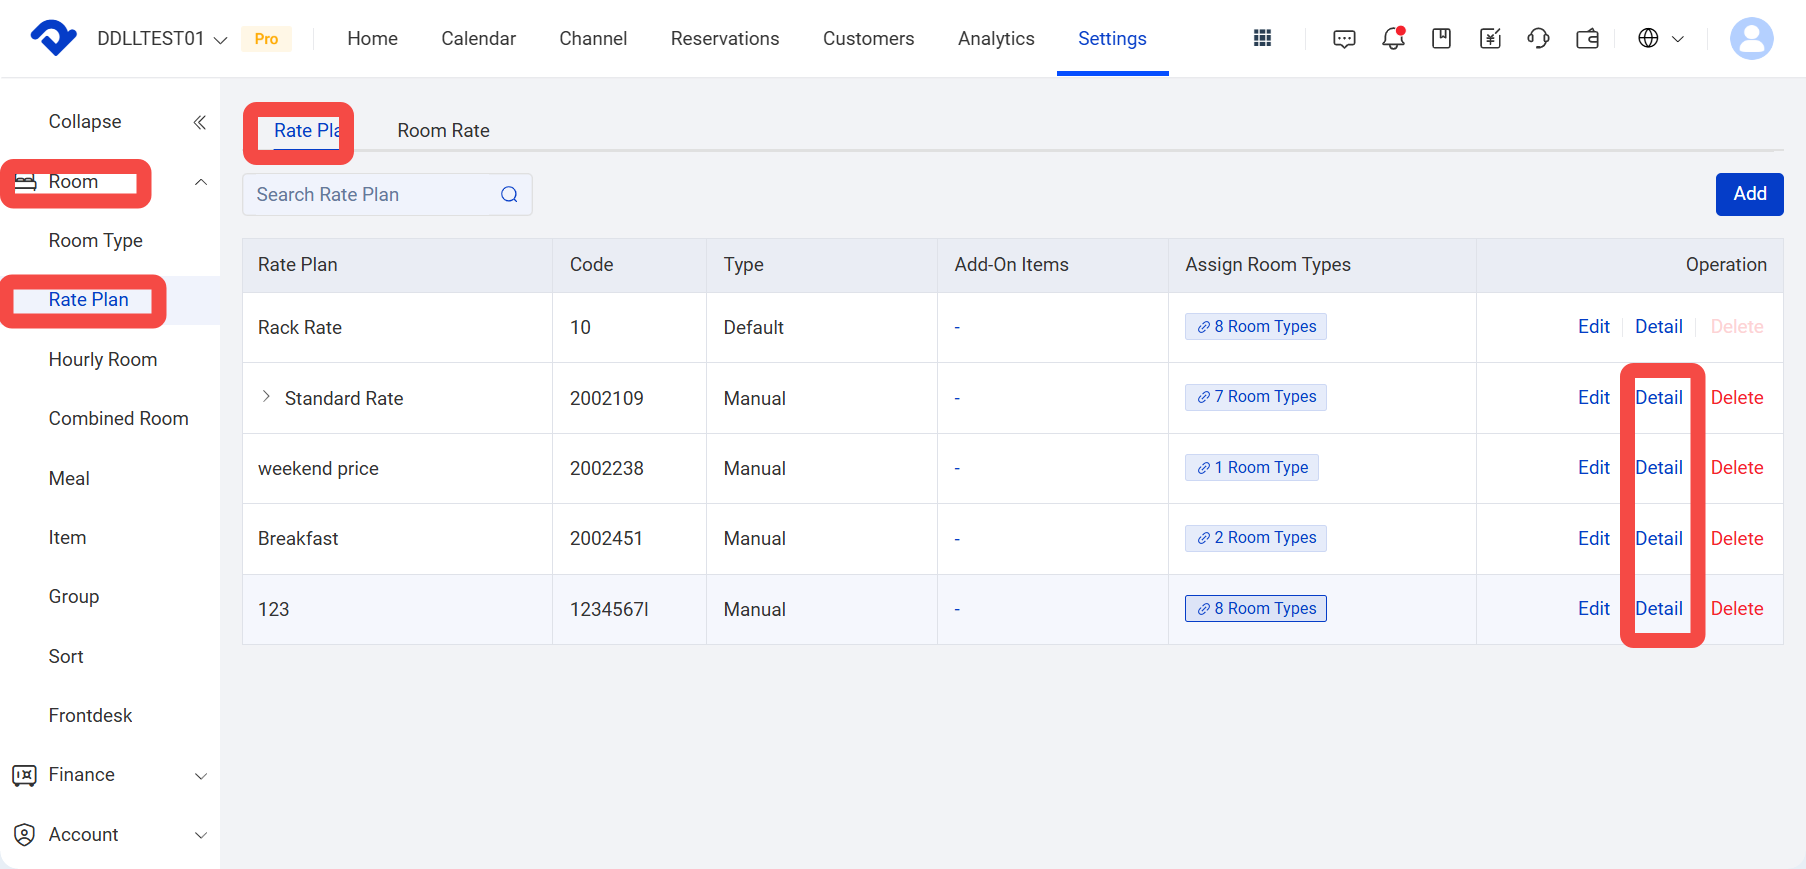
Task: Open the apps grid icon
Action: 1263,38
